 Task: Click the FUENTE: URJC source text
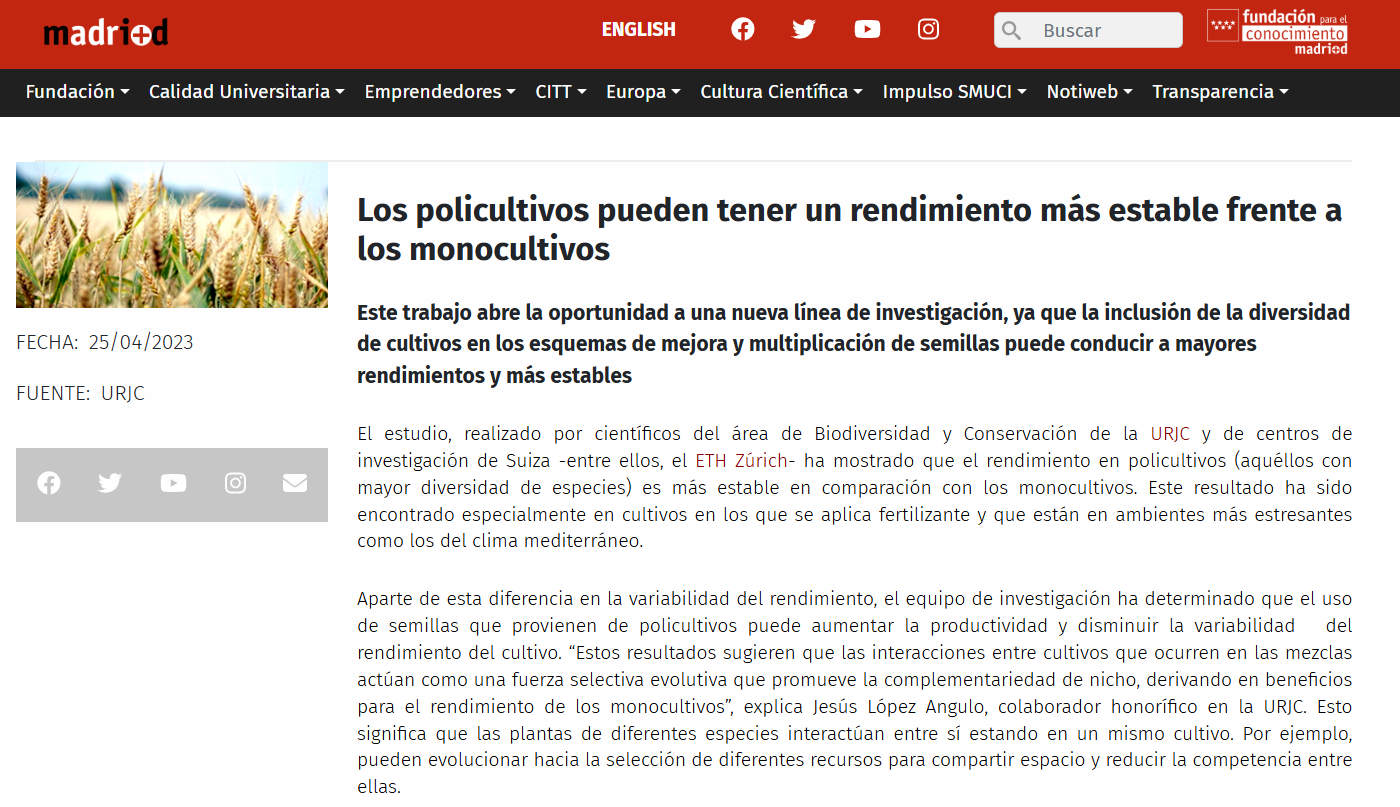point(81,394)
